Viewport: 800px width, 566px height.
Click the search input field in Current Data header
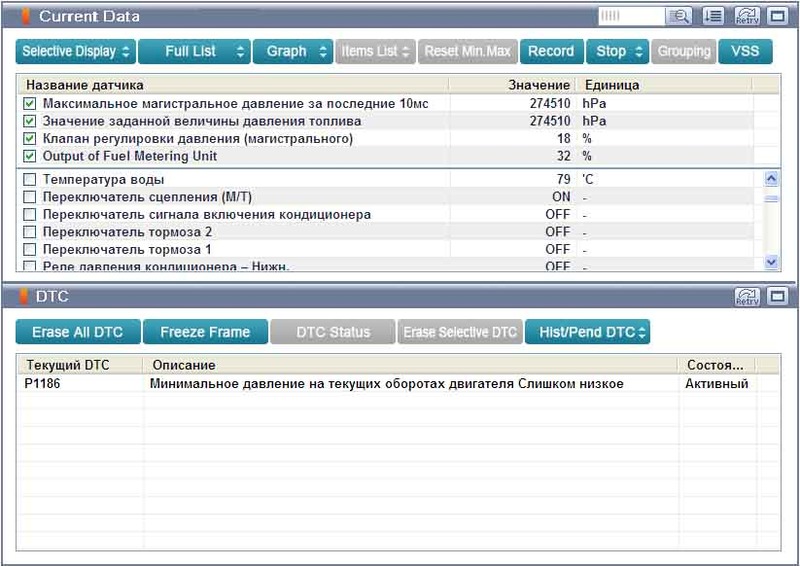(x=632, y=16)
